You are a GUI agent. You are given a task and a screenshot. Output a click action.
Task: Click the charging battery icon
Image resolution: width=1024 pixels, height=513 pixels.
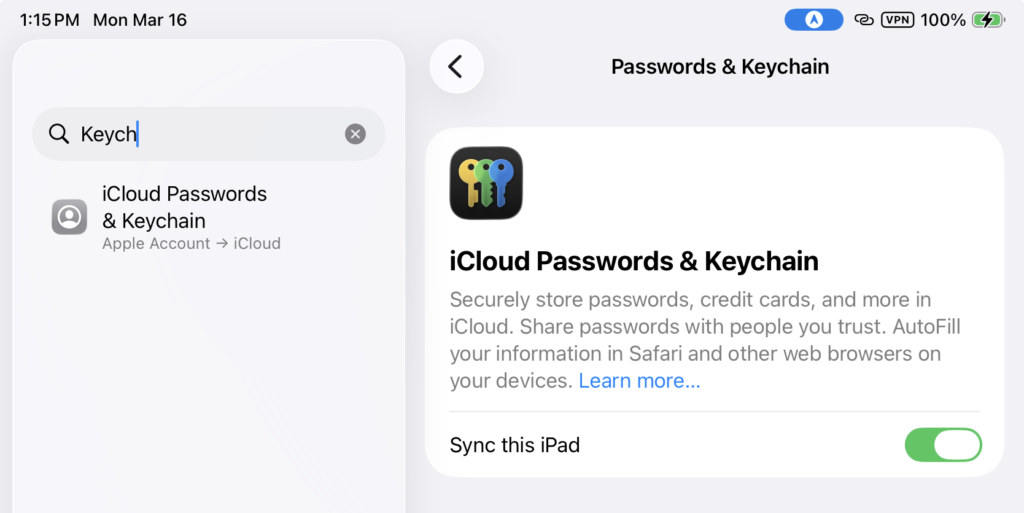click(x=988, y=20)
